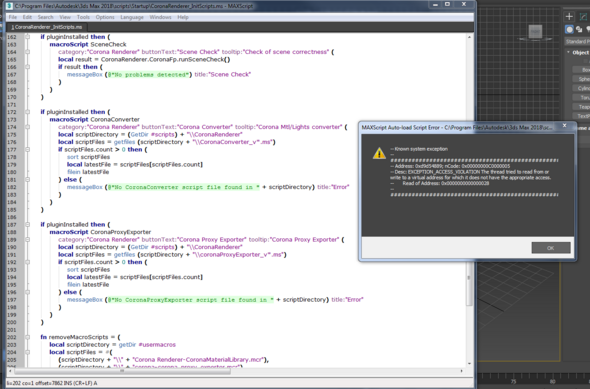Viewport: 590px width, 389px height.
Task: Collapse the Object Type rollout arrow
Action: (x=568, y=52)
